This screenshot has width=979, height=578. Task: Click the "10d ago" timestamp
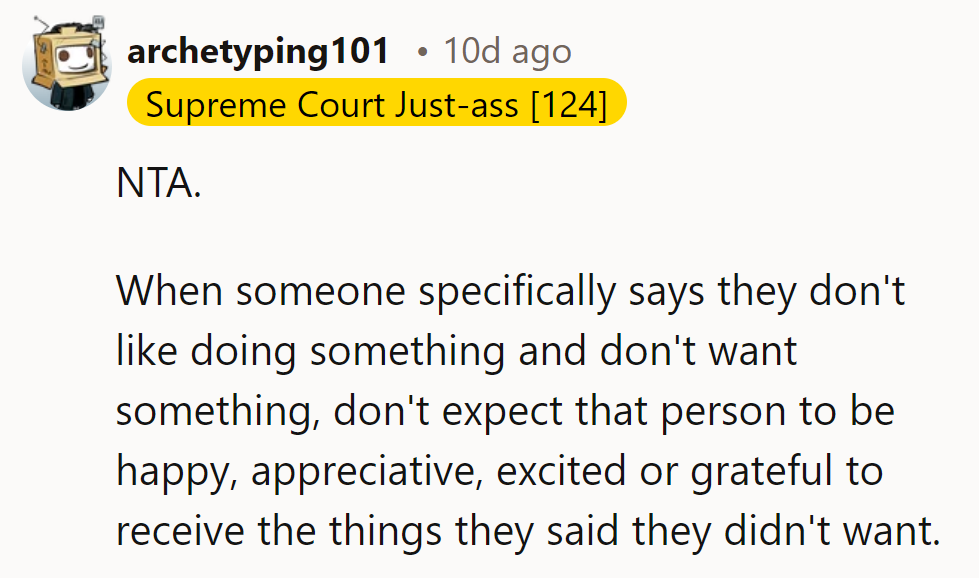[508, 52]
